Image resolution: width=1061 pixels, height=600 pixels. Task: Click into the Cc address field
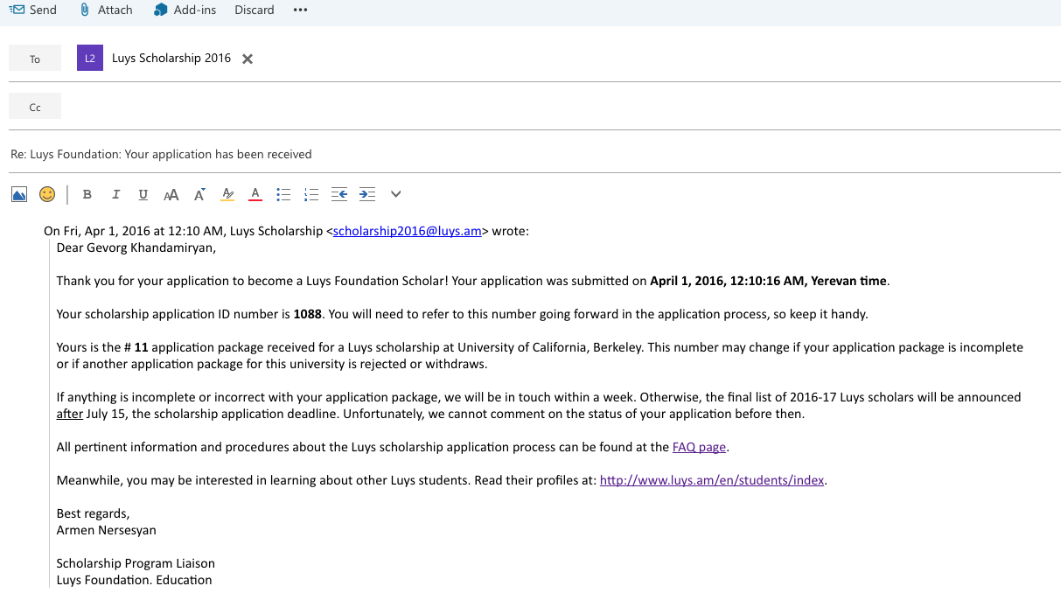click(560, 107)
